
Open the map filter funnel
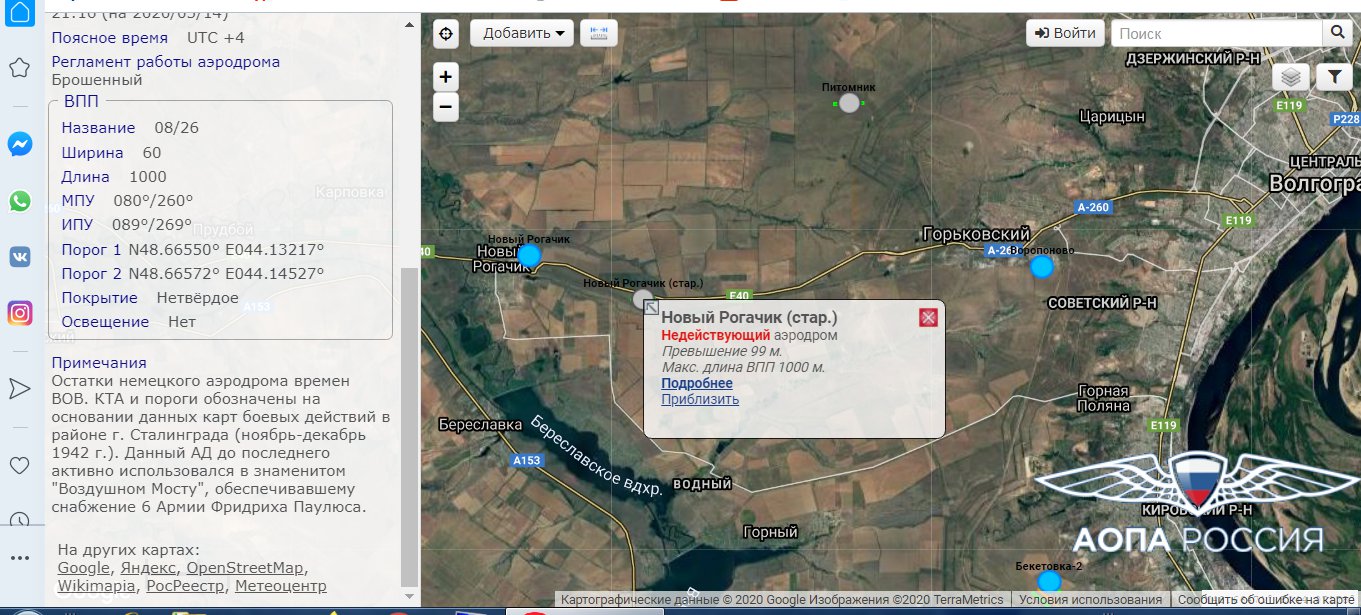[x=1334, y=76]
